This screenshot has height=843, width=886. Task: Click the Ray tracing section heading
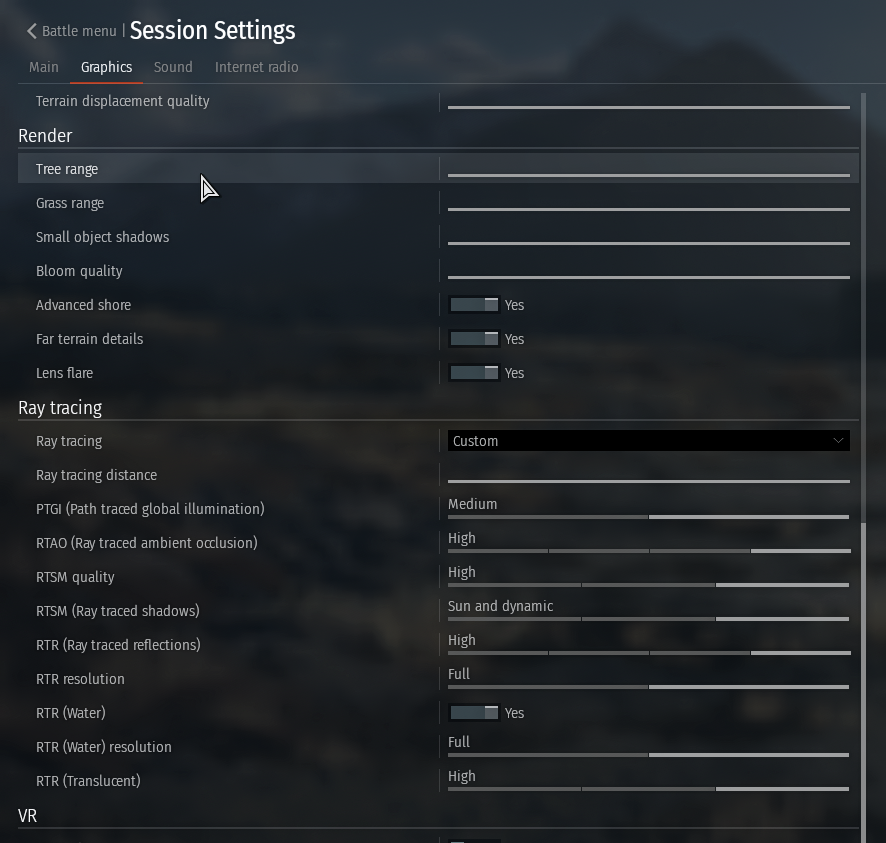pyautogui.click(x=60, y=408)
